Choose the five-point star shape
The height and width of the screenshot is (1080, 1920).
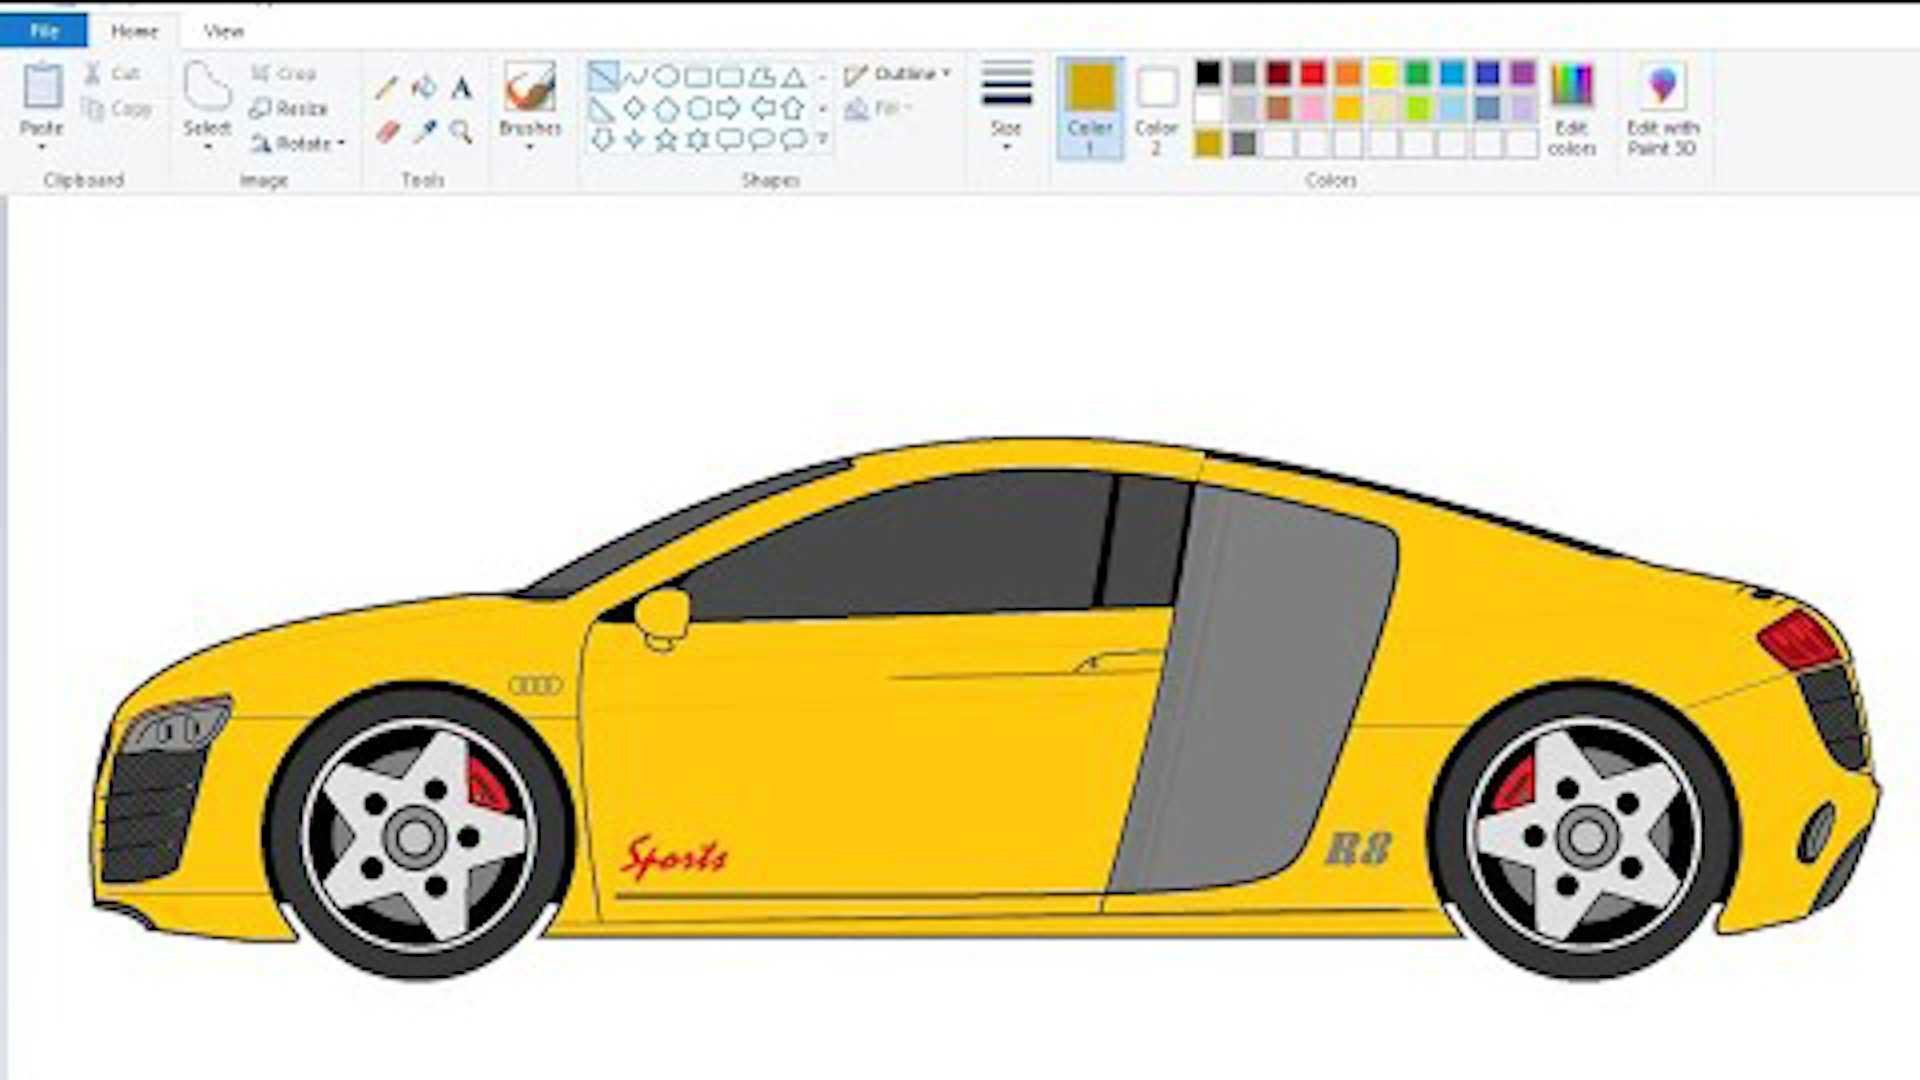click(666, 140)
